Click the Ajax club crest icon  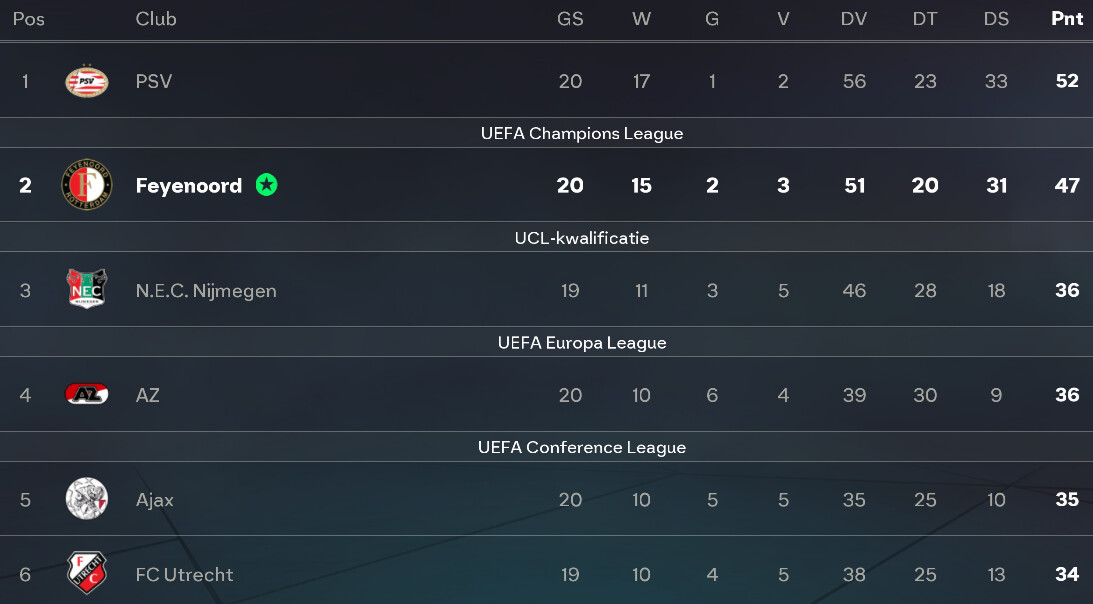(86, 499)
